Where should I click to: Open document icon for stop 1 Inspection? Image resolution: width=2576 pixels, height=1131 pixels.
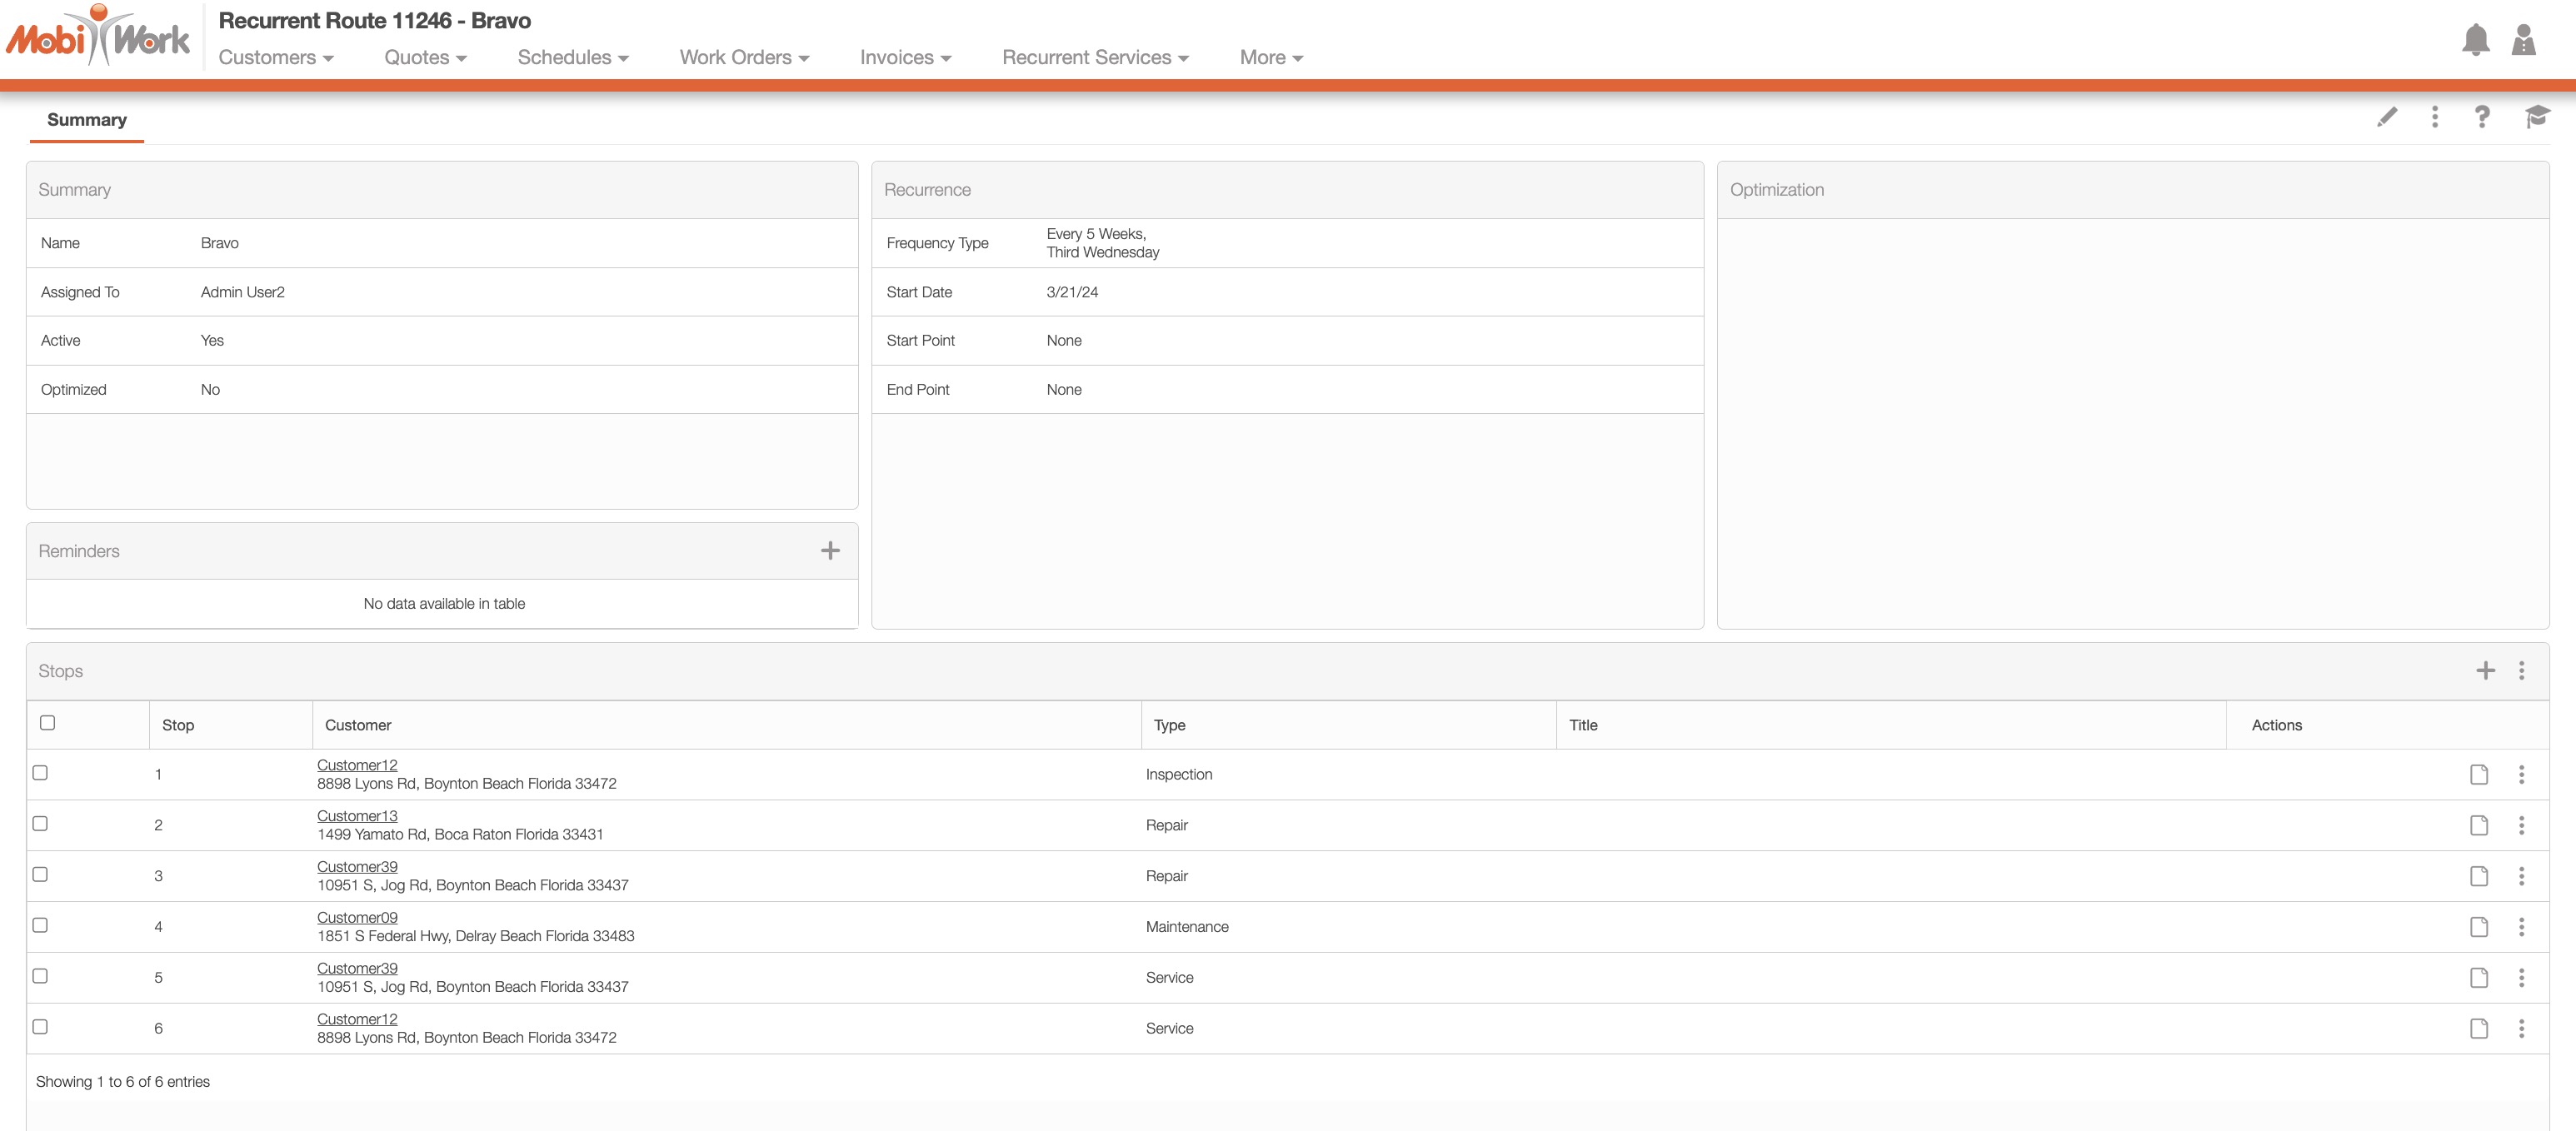2478,775
